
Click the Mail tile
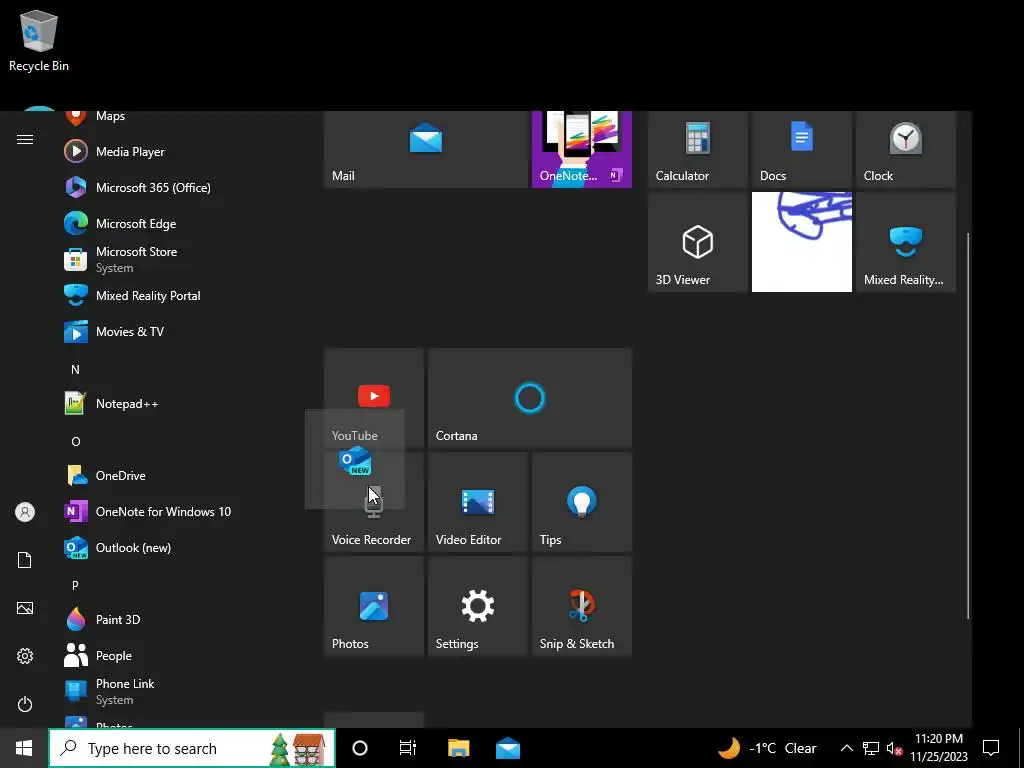pyautogui.click(x=426, y=150)
